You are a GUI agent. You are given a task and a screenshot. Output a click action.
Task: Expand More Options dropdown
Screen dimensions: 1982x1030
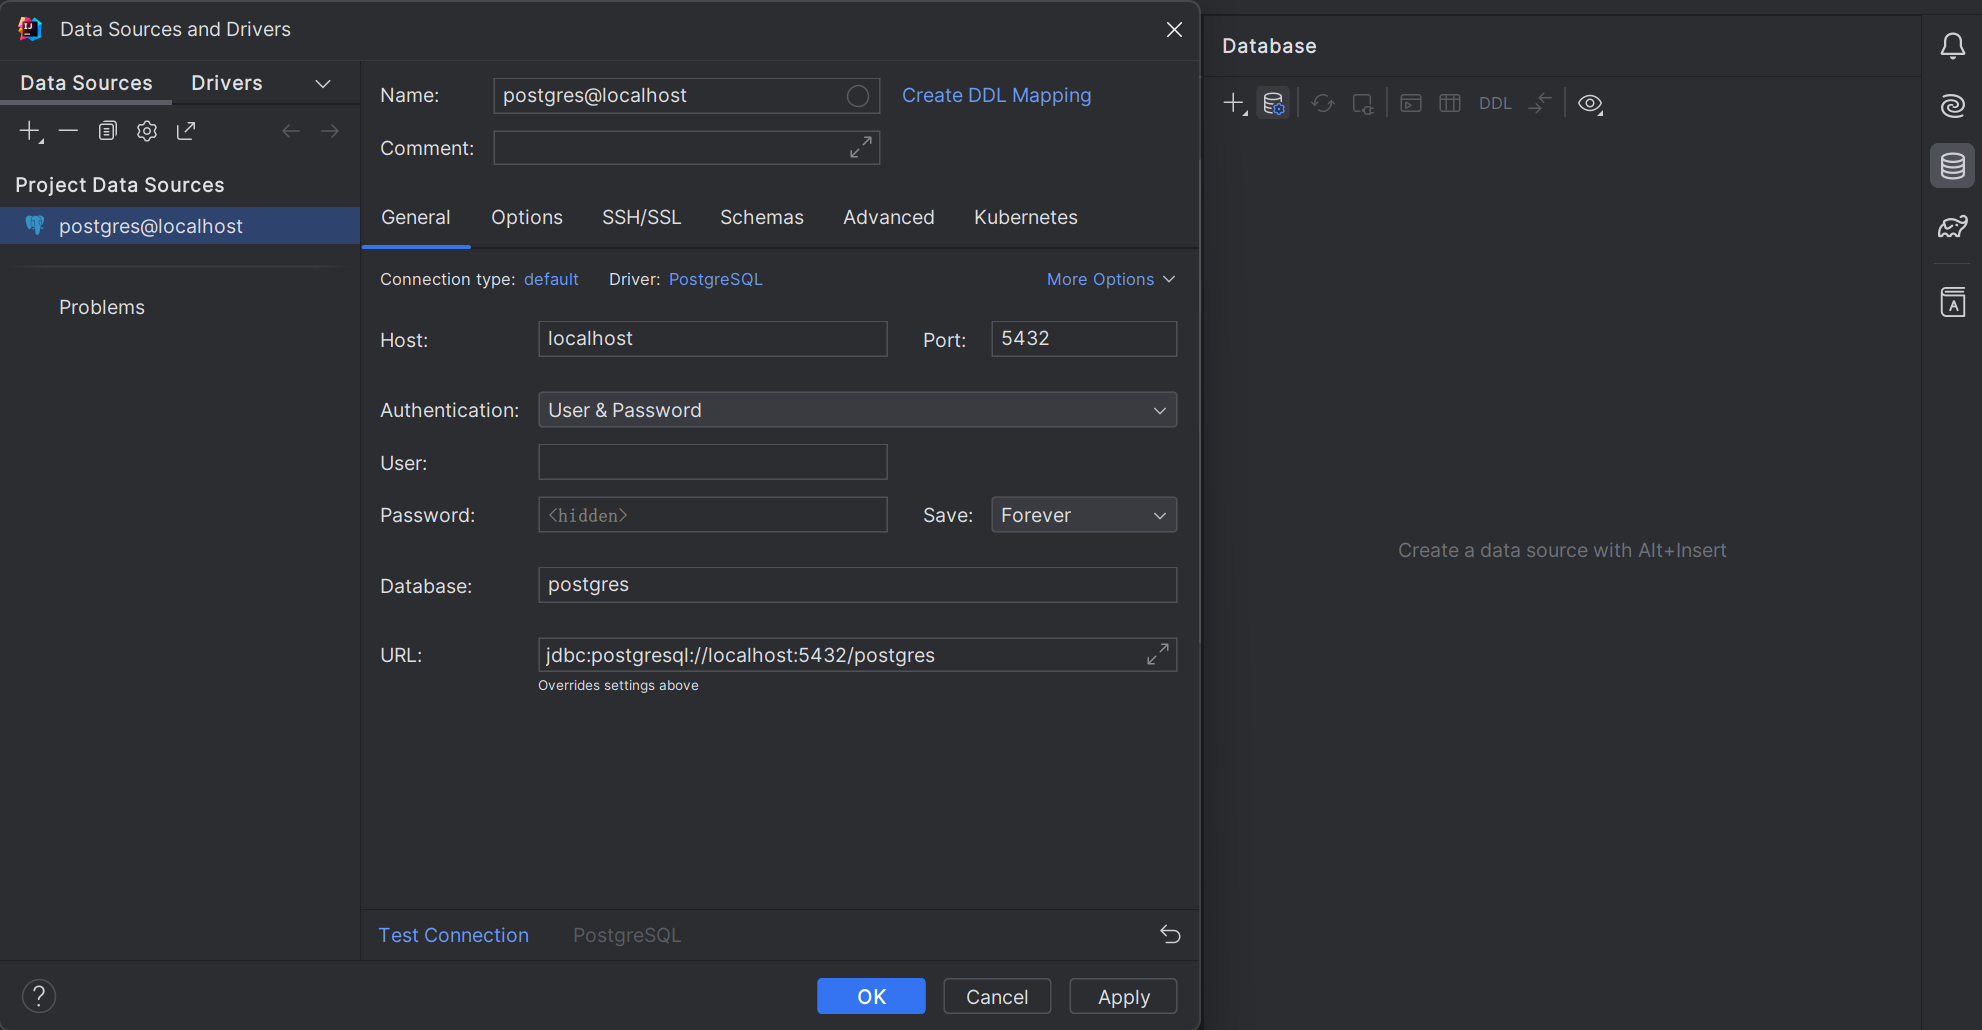(x=1111, y=279)
